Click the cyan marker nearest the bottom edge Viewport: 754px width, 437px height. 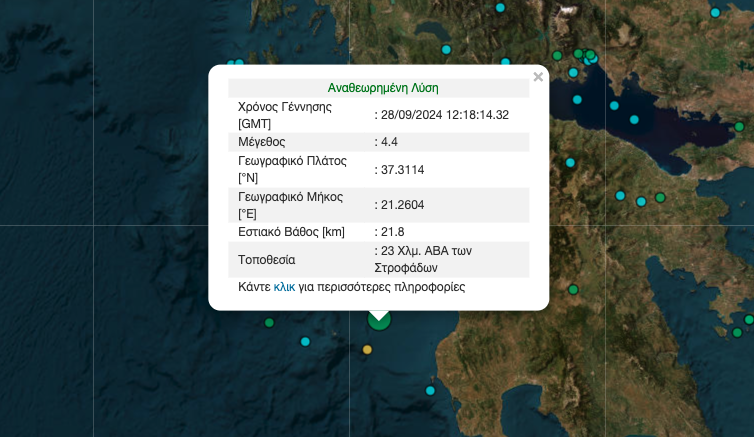430,391
